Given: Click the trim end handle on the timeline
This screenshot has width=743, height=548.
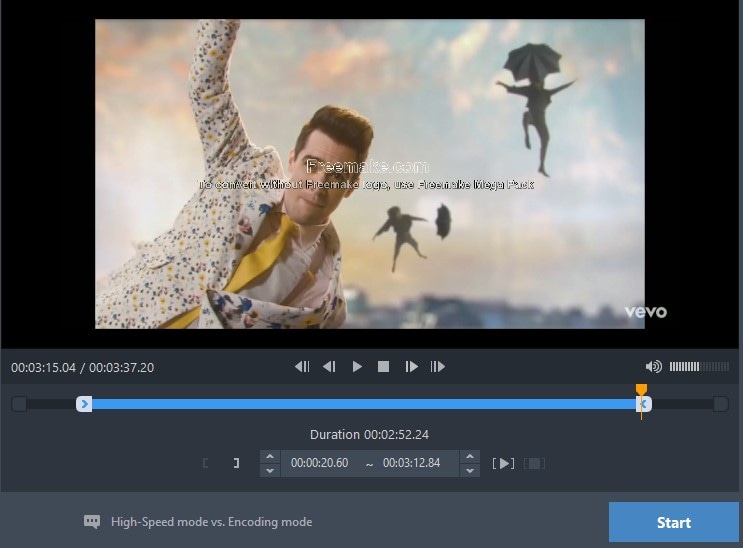Looking at the screenshot, I should [x=645, y=404].
